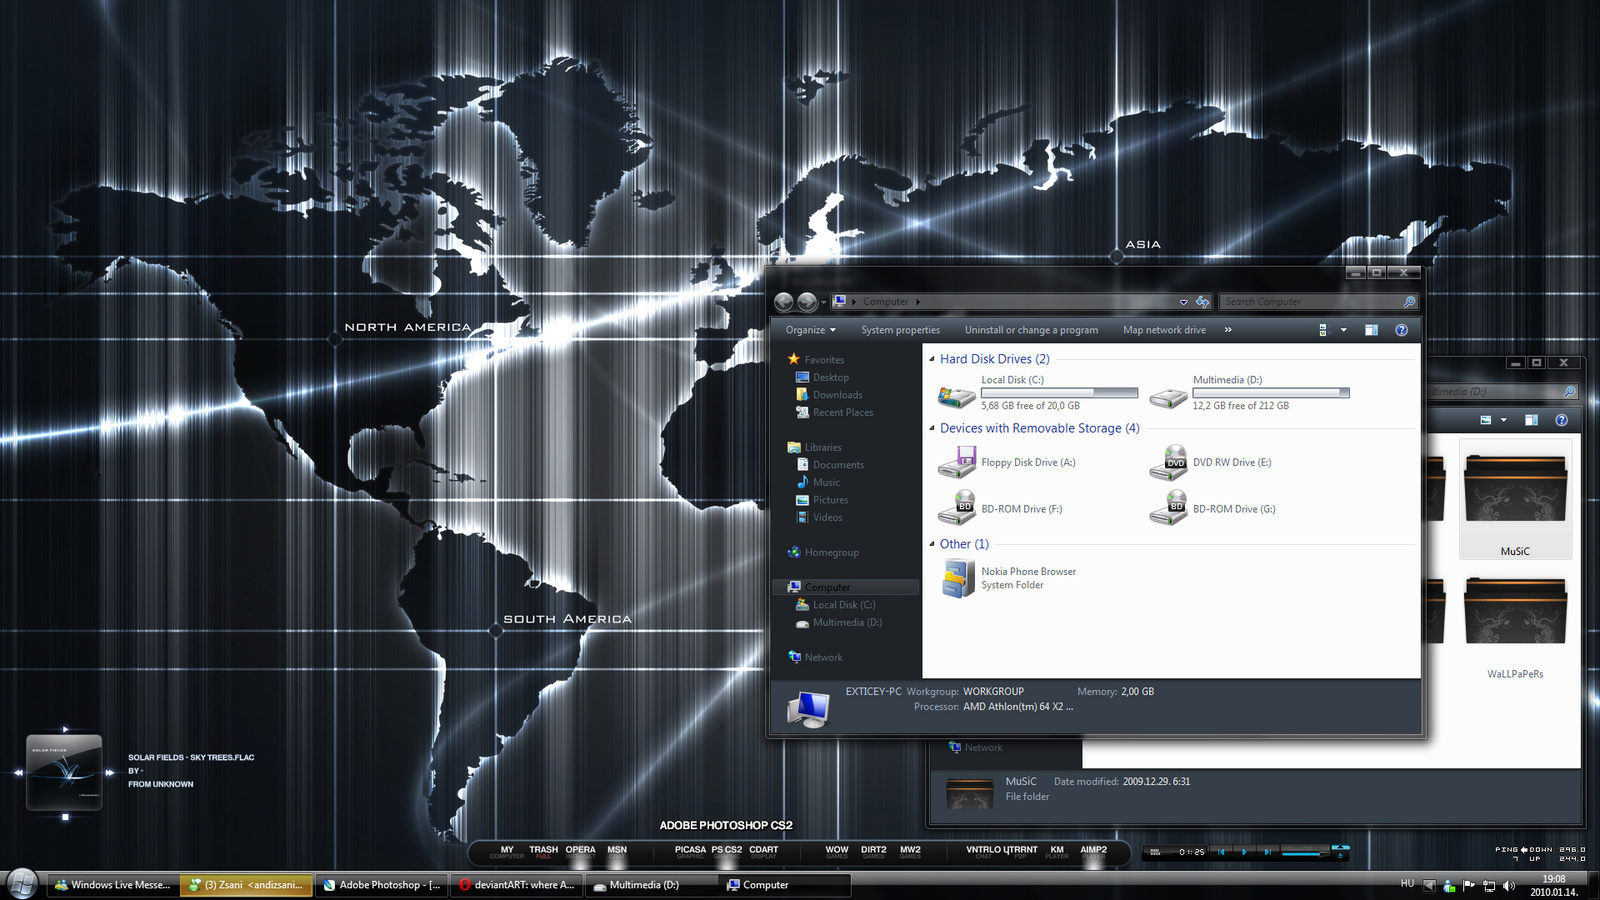
Task: Launch PS CS2 from the dock
Action: tap(727, 852)
